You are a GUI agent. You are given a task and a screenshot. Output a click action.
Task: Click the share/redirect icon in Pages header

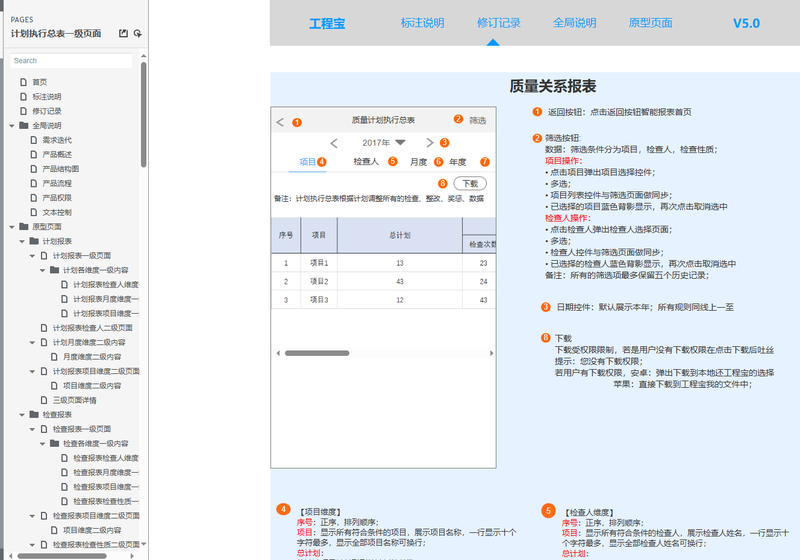pyautogui.click(x=138, y=33)
